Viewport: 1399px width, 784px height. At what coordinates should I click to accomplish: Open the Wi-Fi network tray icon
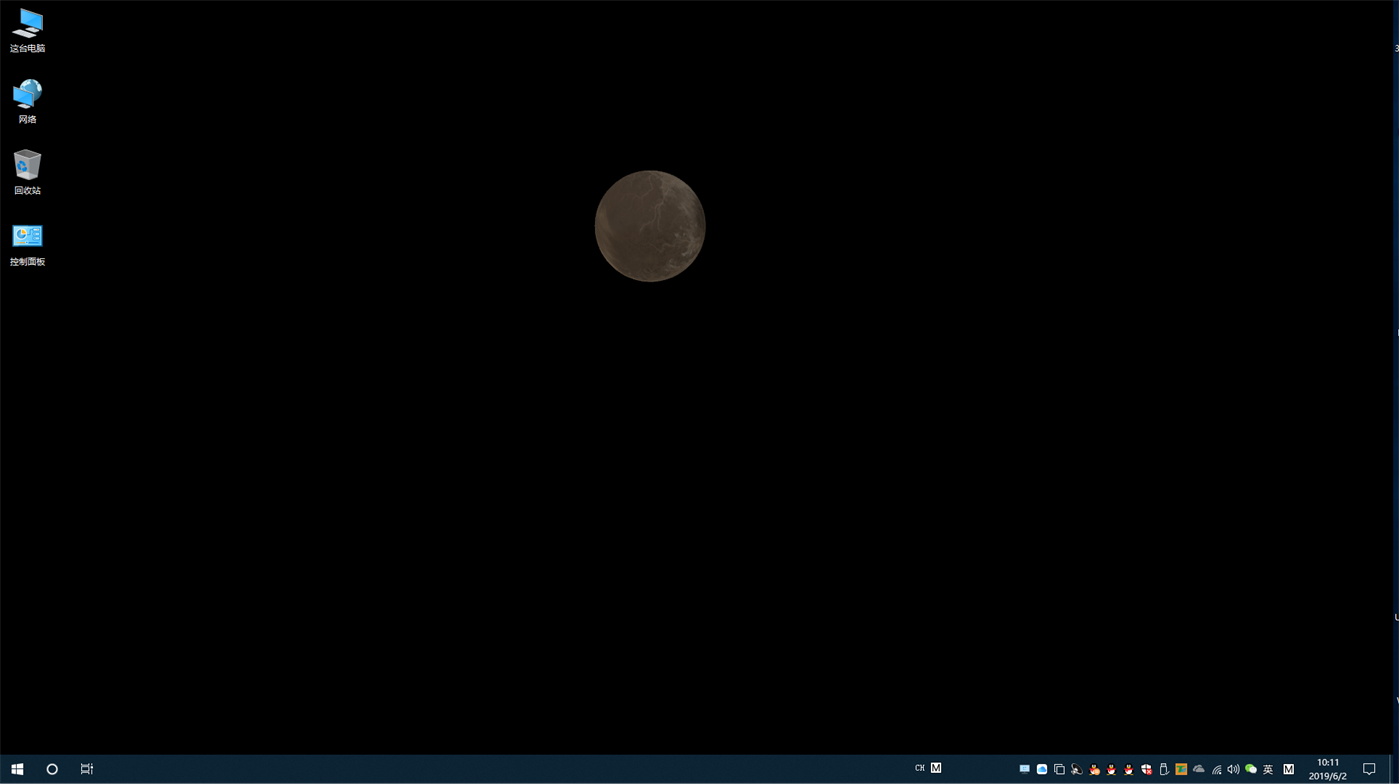pyautogui.click(x=1214, y=769)
